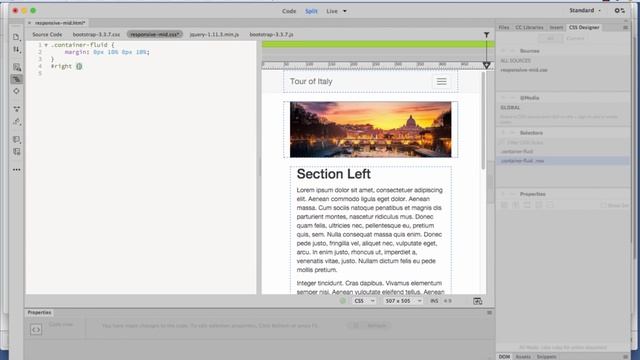The width and height of the screenshot is (640, 360).
Task: Select the responsive-mid.html document tab
Action: click(60, 23)
